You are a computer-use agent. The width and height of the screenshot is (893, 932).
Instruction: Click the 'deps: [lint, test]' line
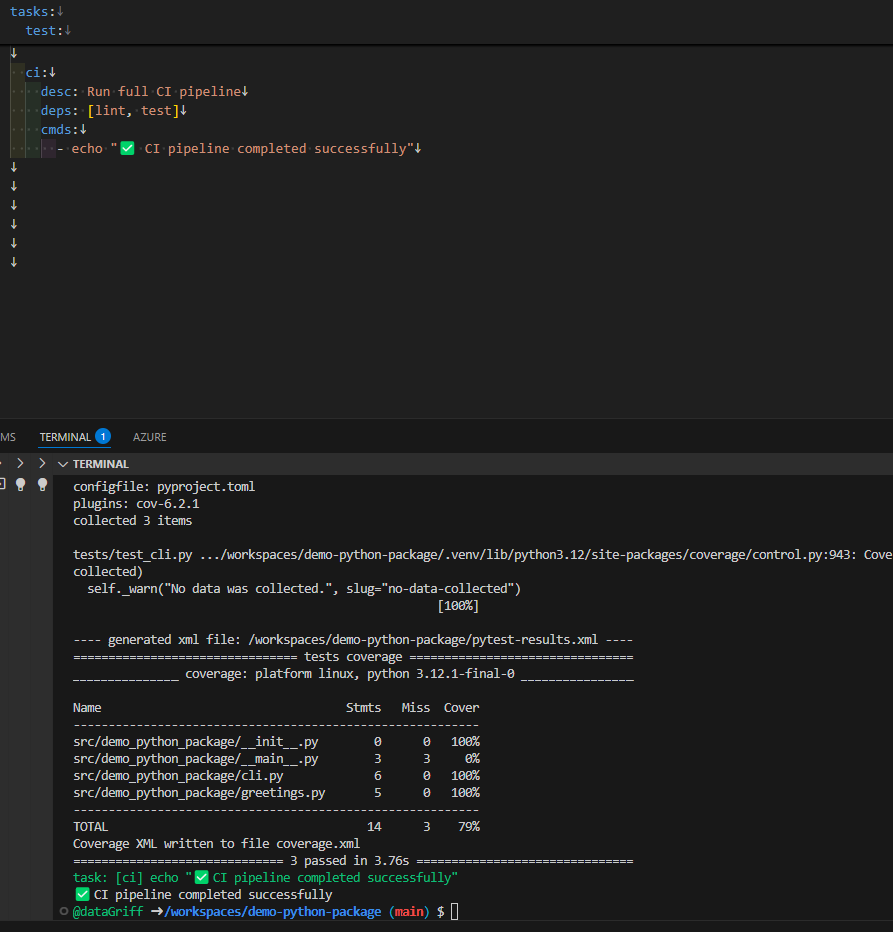110,111
